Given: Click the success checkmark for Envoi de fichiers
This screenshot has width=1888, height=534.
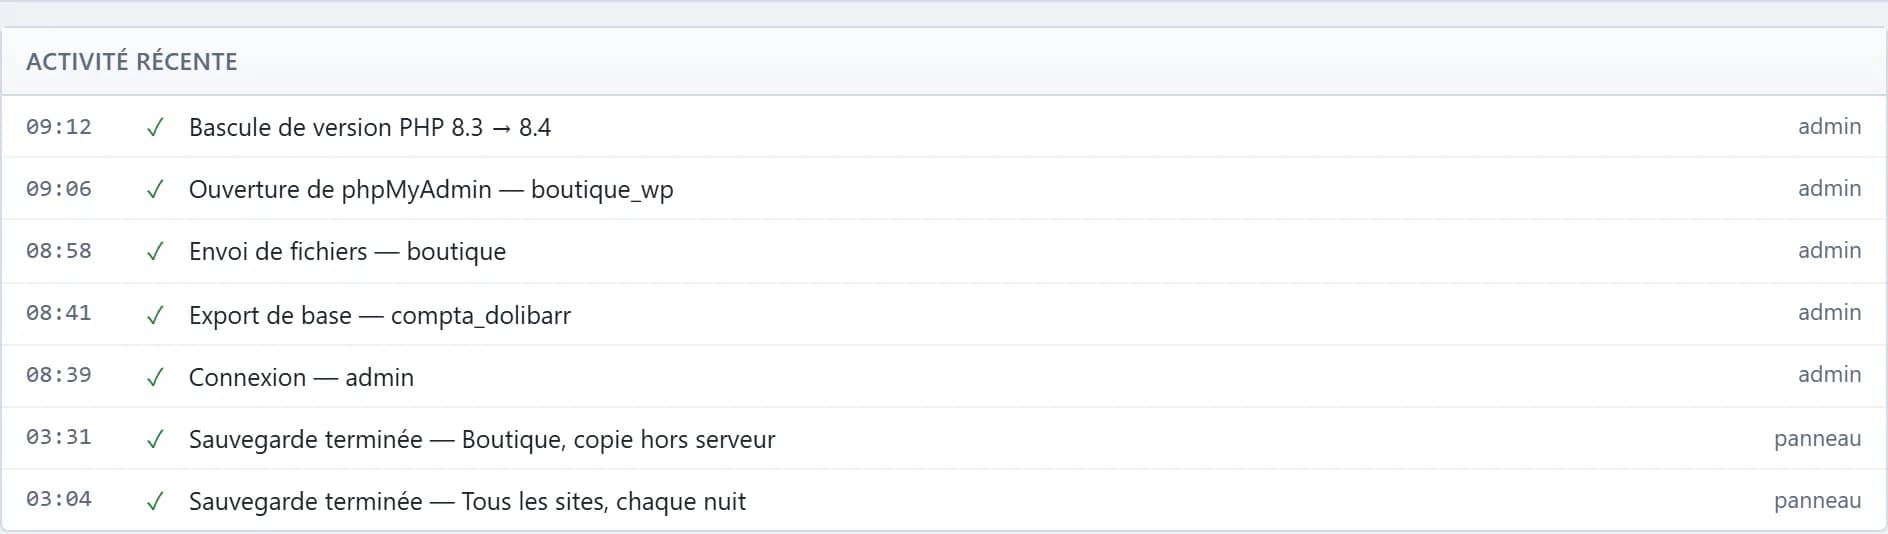Looking at the screenshot, I should [155, 251].
